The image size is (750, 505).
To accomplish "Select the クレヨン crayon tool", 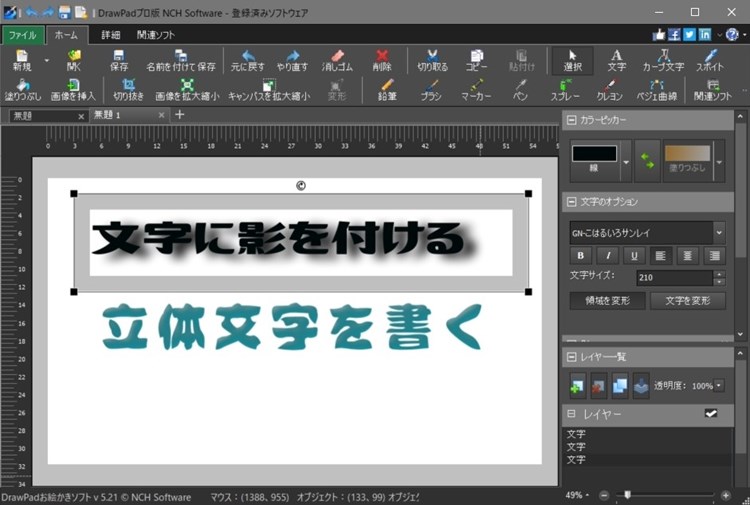I will click(609, 90).
